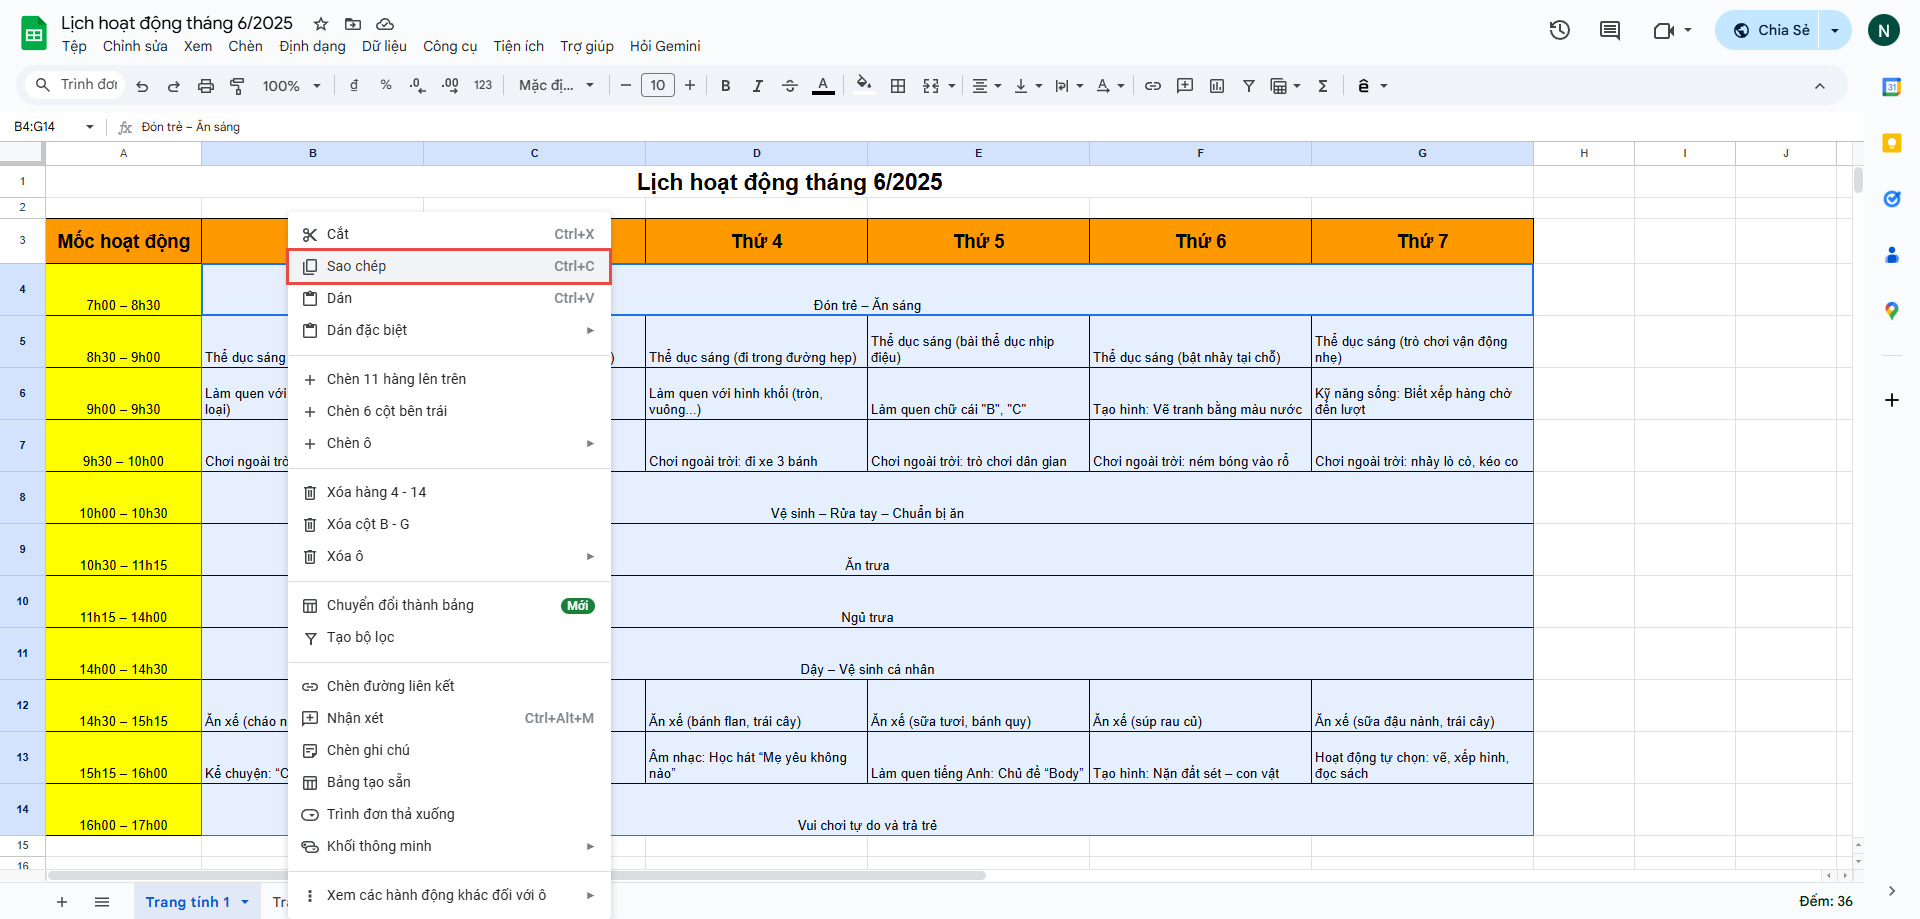This screenshot has height=919, width=1920.
Task: Click the paint format icon
Action: click(237, 86)
